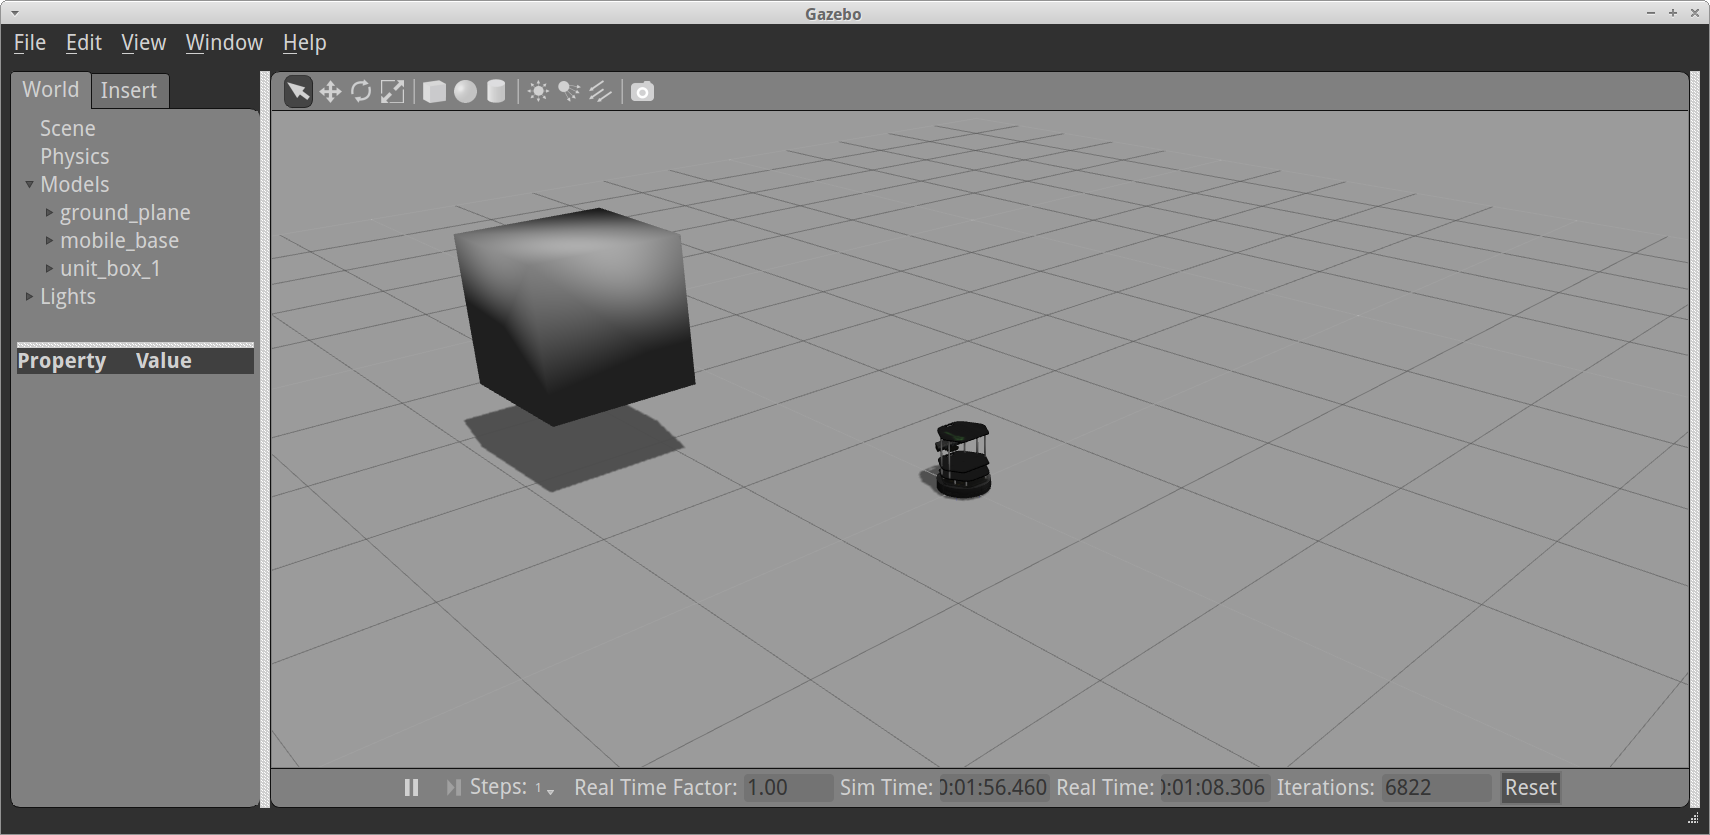Expand the unit_box_1 model node
Viewport: 1710px width, 835px height.
click(x=49, y=268)
